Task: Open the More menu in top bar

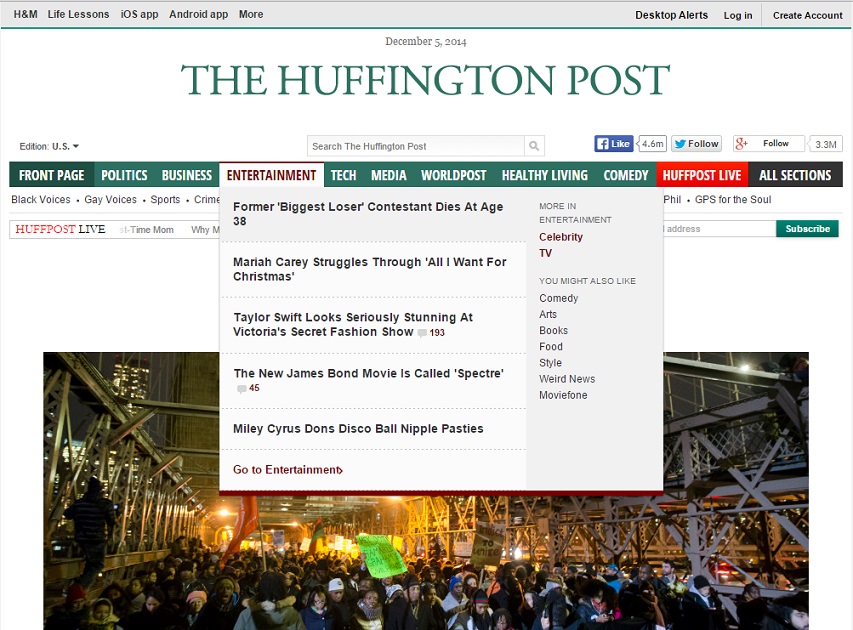Action: pyautogui.click(x=250, y=14)
